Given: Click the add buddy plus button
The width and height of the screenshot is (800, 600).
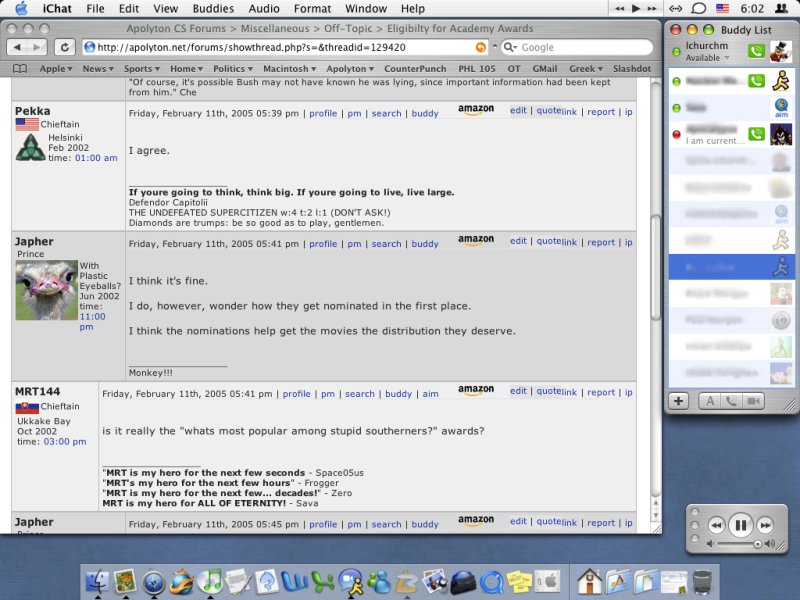Looking at the screenshot, I should point(679,401).
